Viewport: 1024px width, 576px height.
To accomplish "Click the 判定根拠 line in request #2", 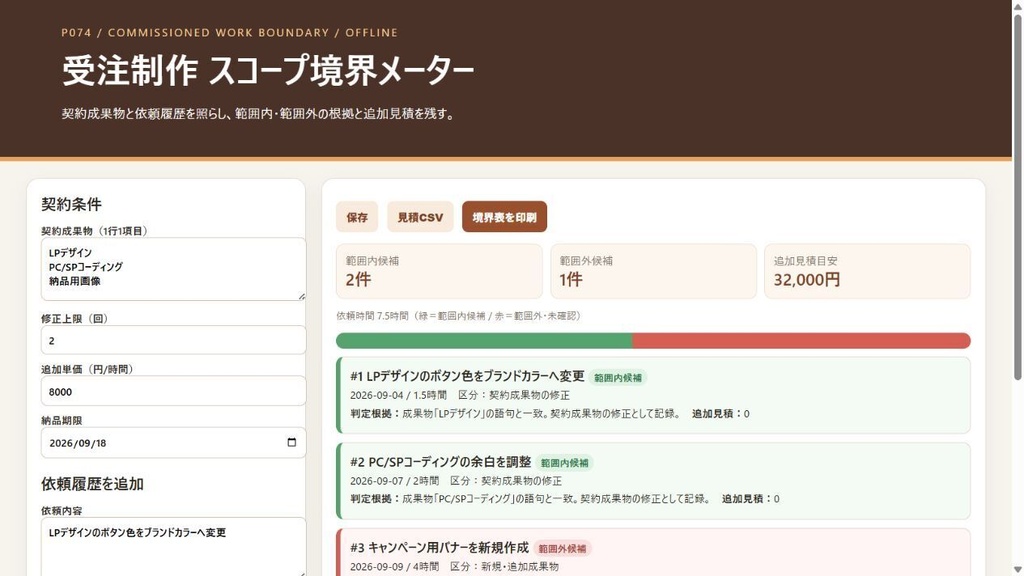I will 565,498.
